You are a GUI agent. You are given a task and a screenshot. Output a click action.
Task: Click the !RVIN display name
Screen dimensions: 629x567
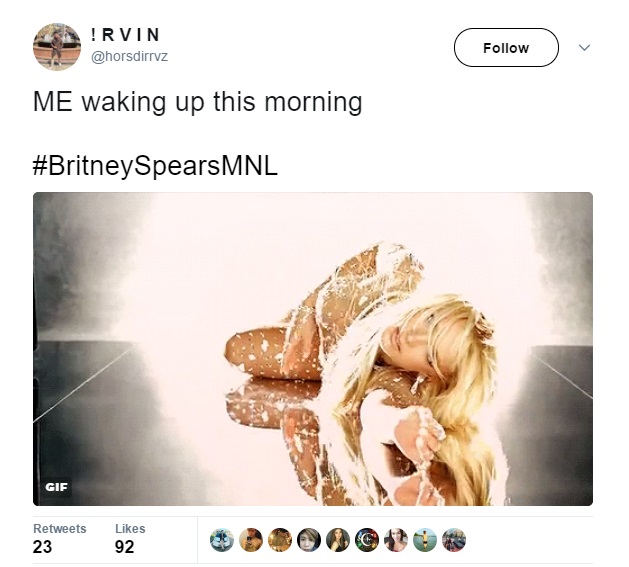point(125,35)
